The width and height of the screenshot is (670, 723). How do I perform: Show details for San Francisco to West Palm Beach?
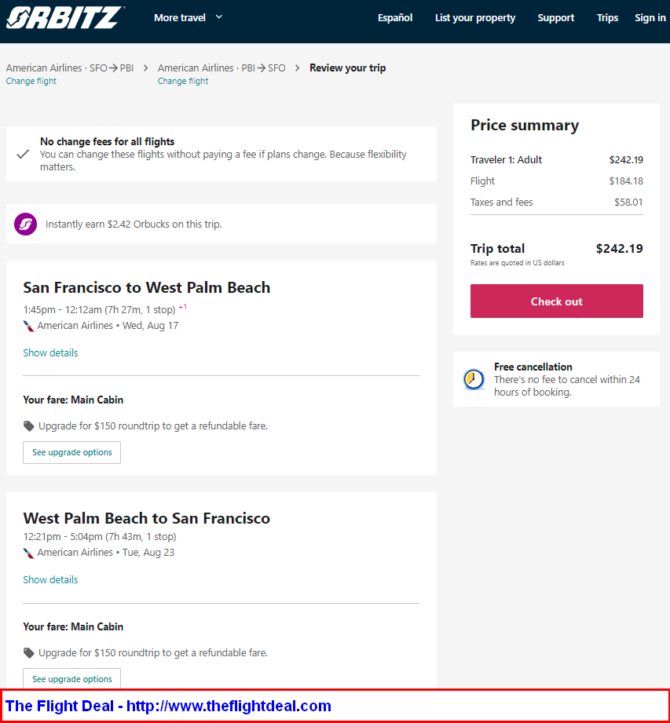click(x=50, y=353)
